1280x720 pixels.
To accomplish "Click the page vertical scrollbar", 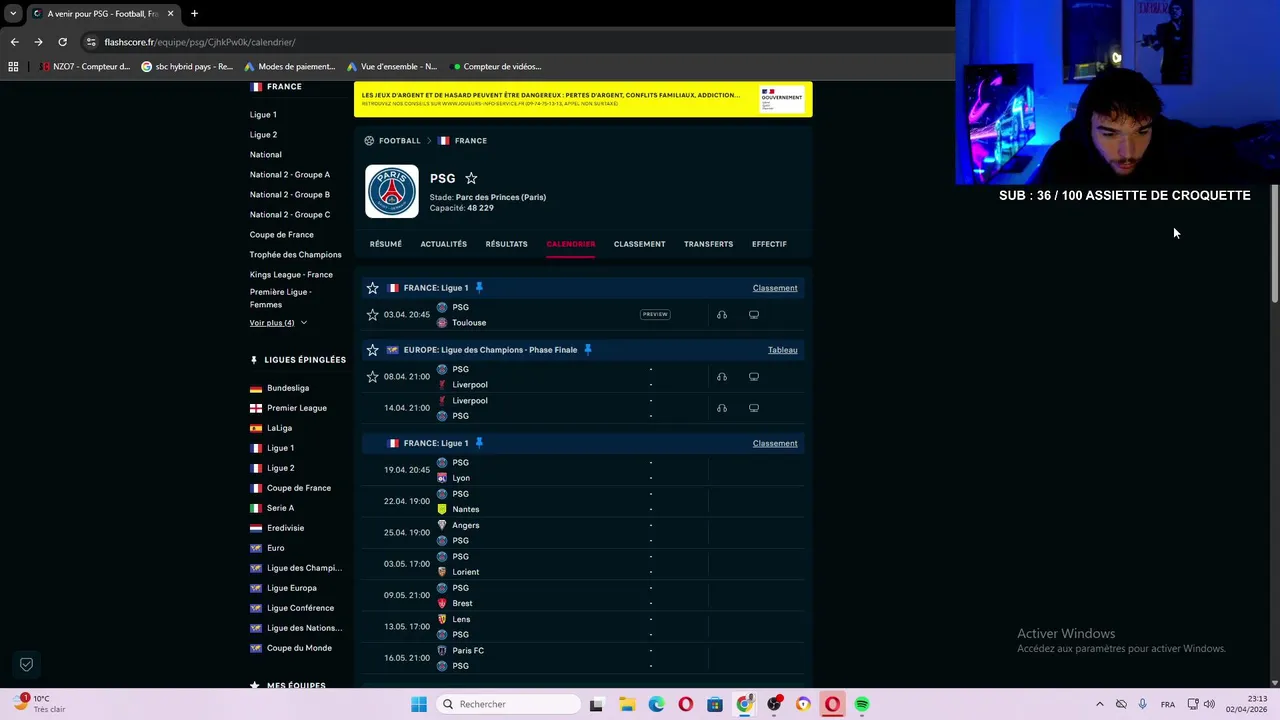I will click(1274, 242).
